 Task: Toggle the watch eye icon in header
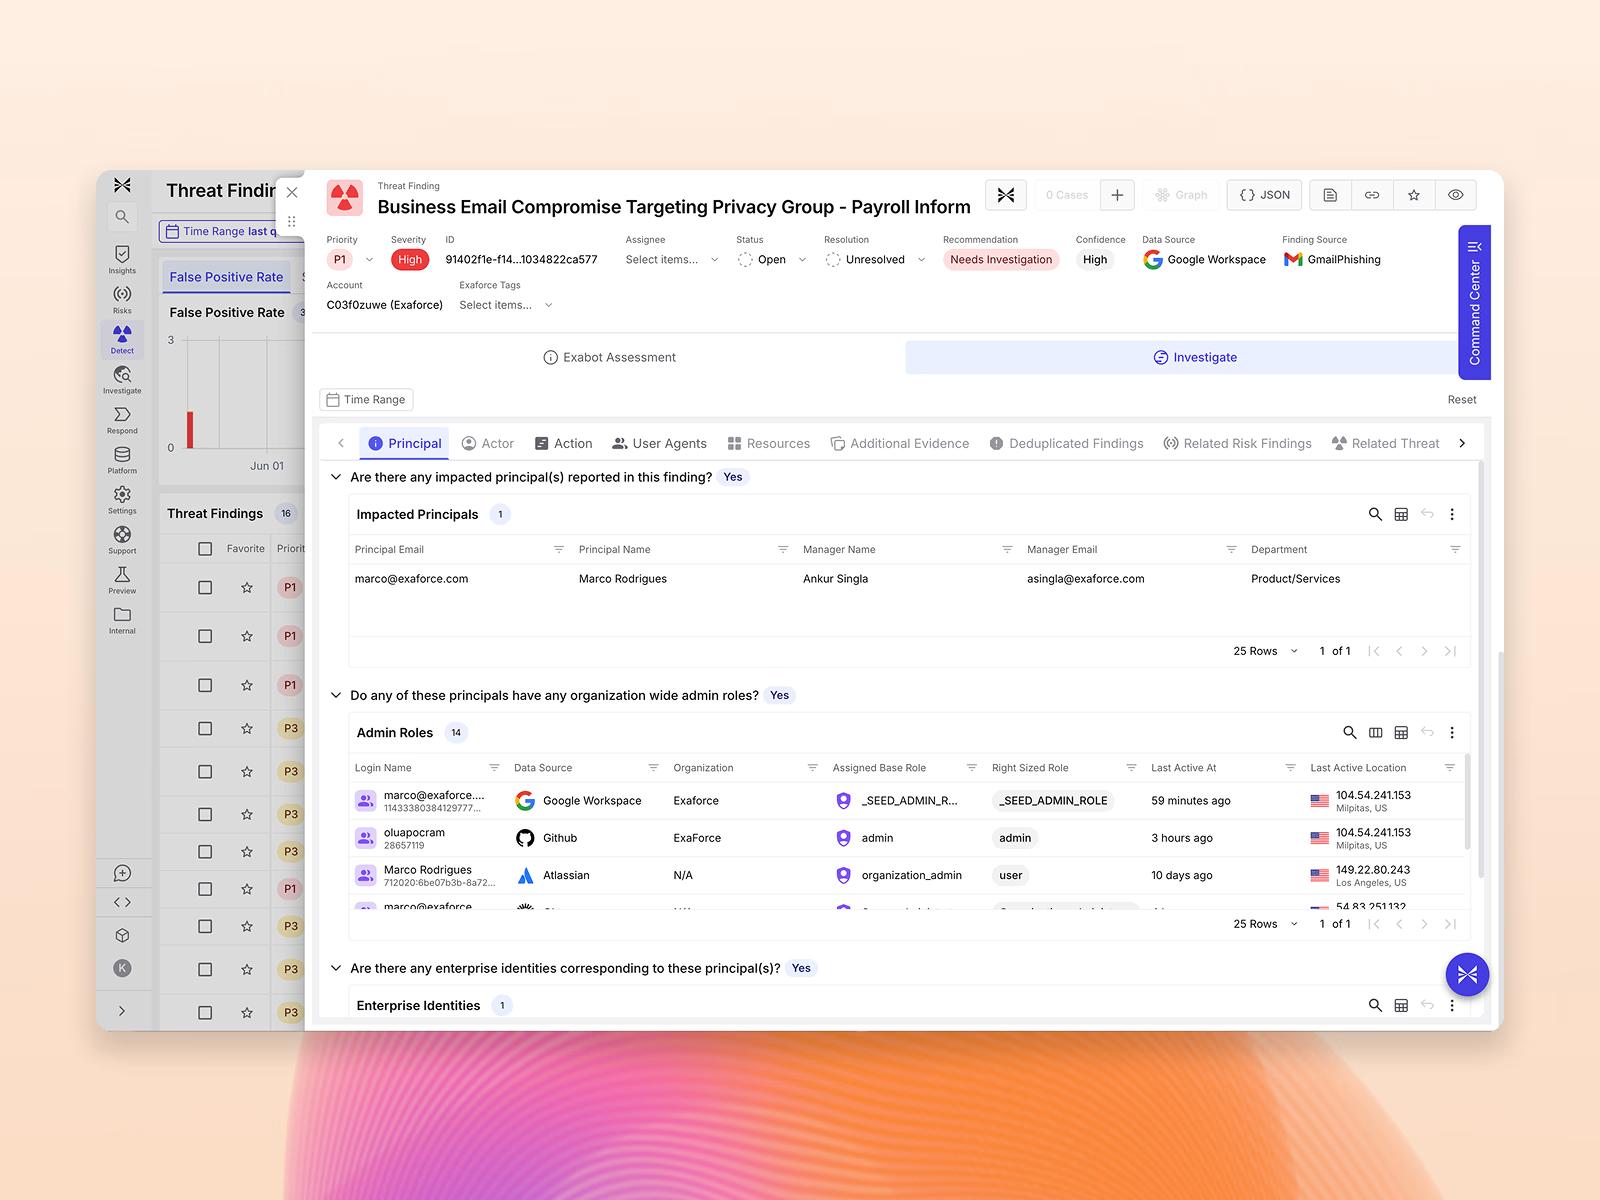[x=1456, y=195]
